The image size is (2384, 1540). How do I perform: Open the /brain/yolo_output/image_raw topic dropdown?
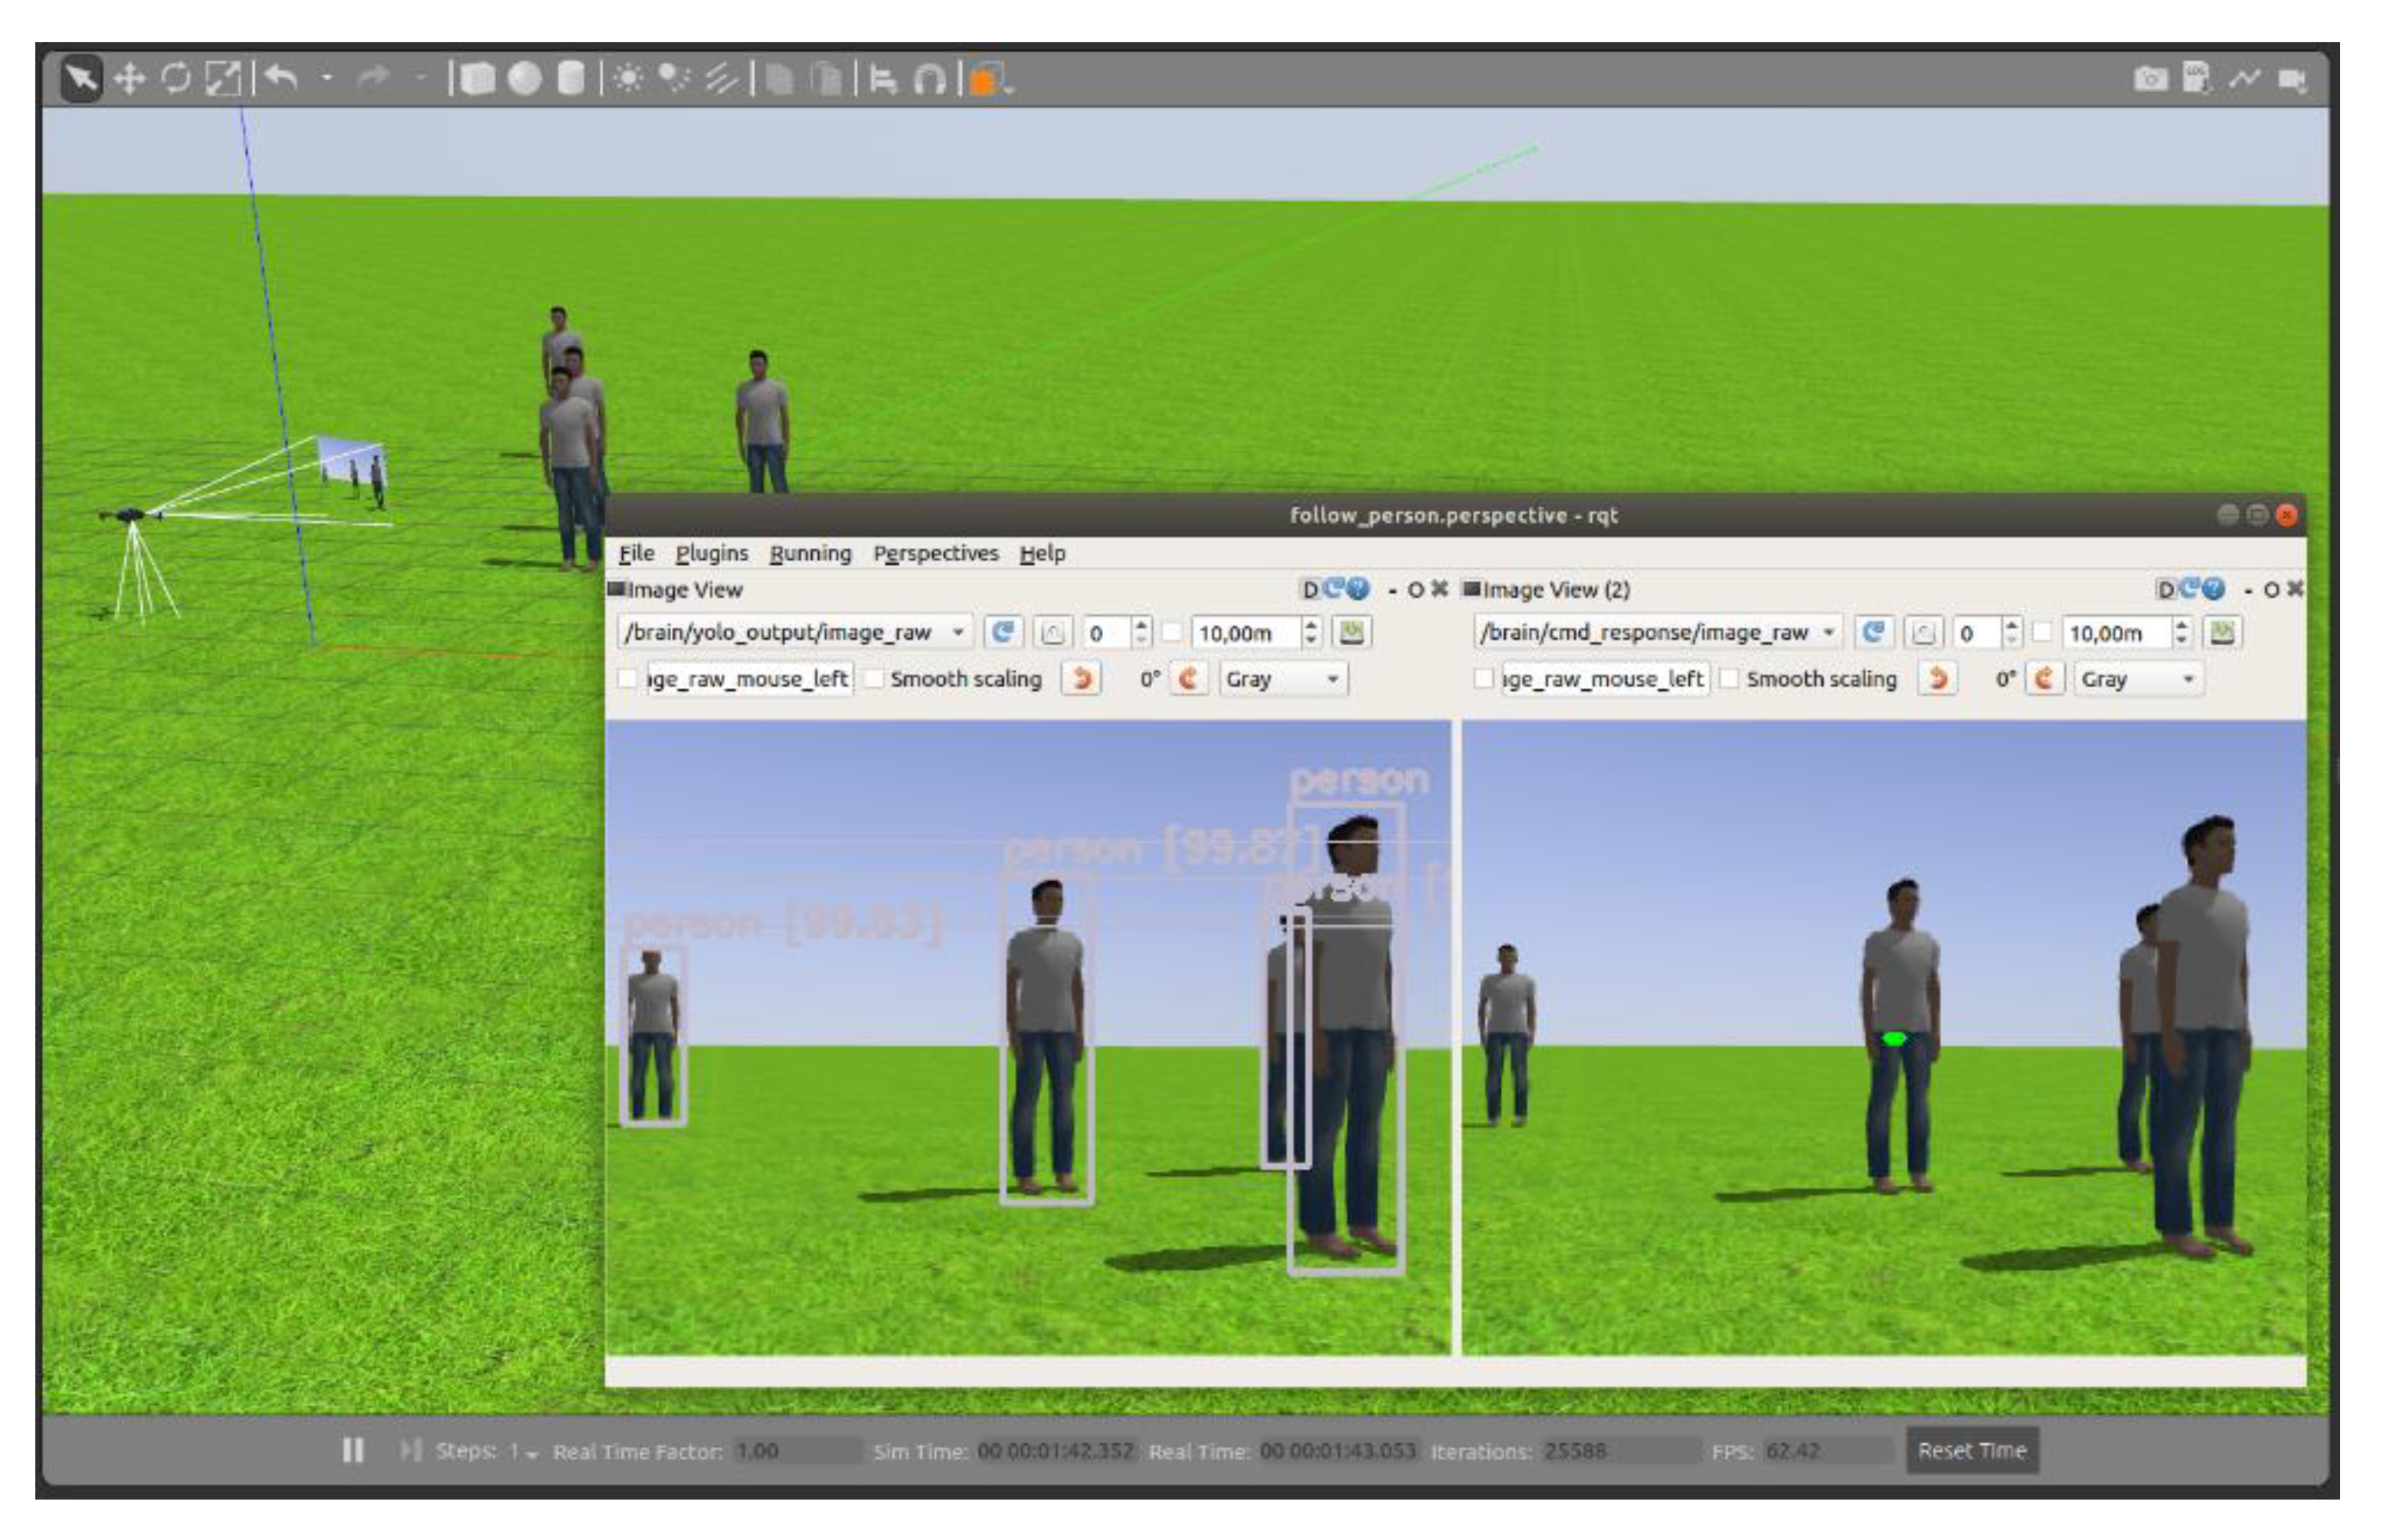[957, 632]
